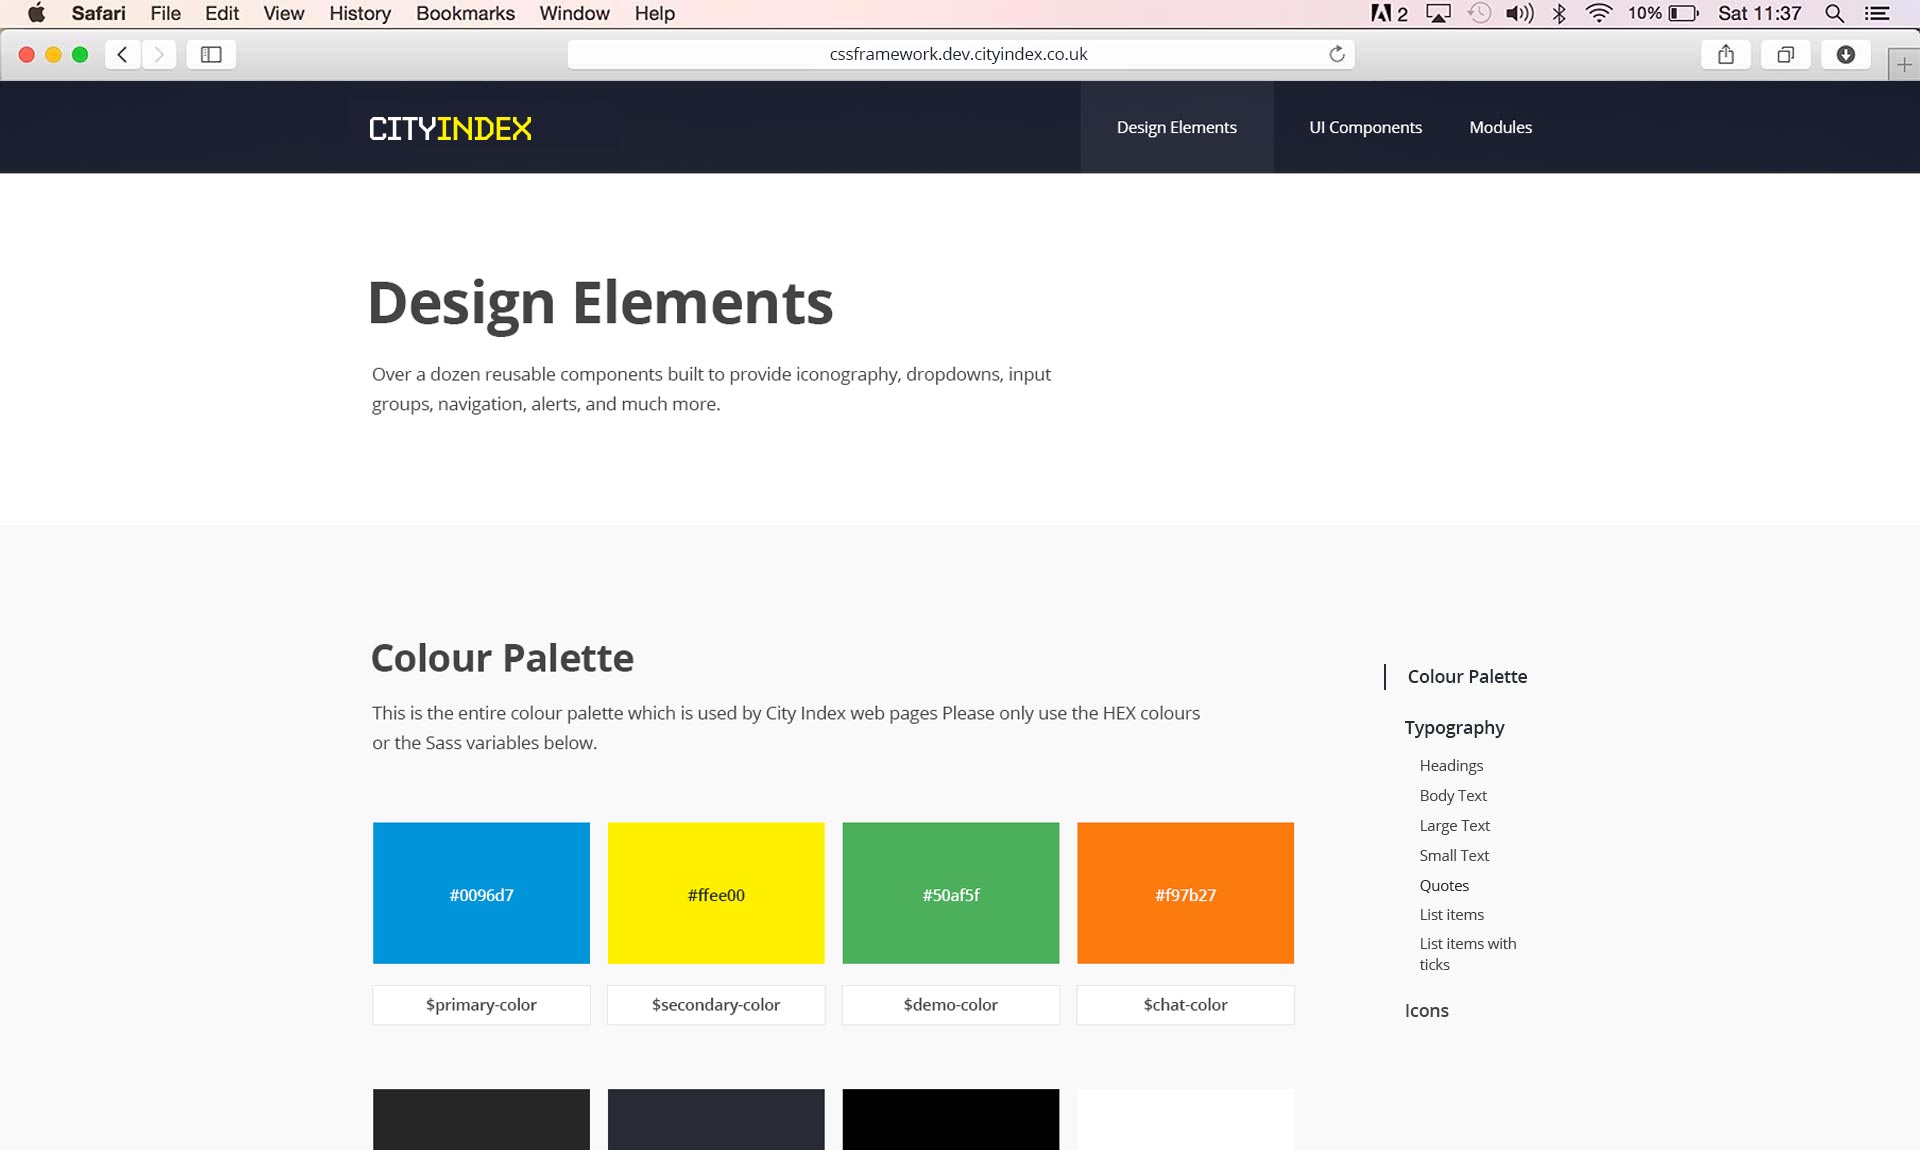
Task: Click the $secondary-color variable field
Action: click(716, 1005)
